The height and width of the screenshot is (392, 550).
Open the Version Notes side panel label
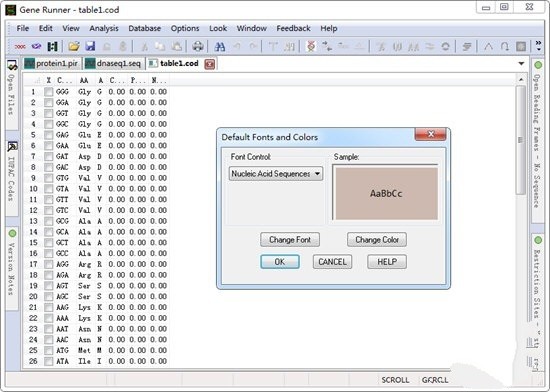[x=12, y=268]
